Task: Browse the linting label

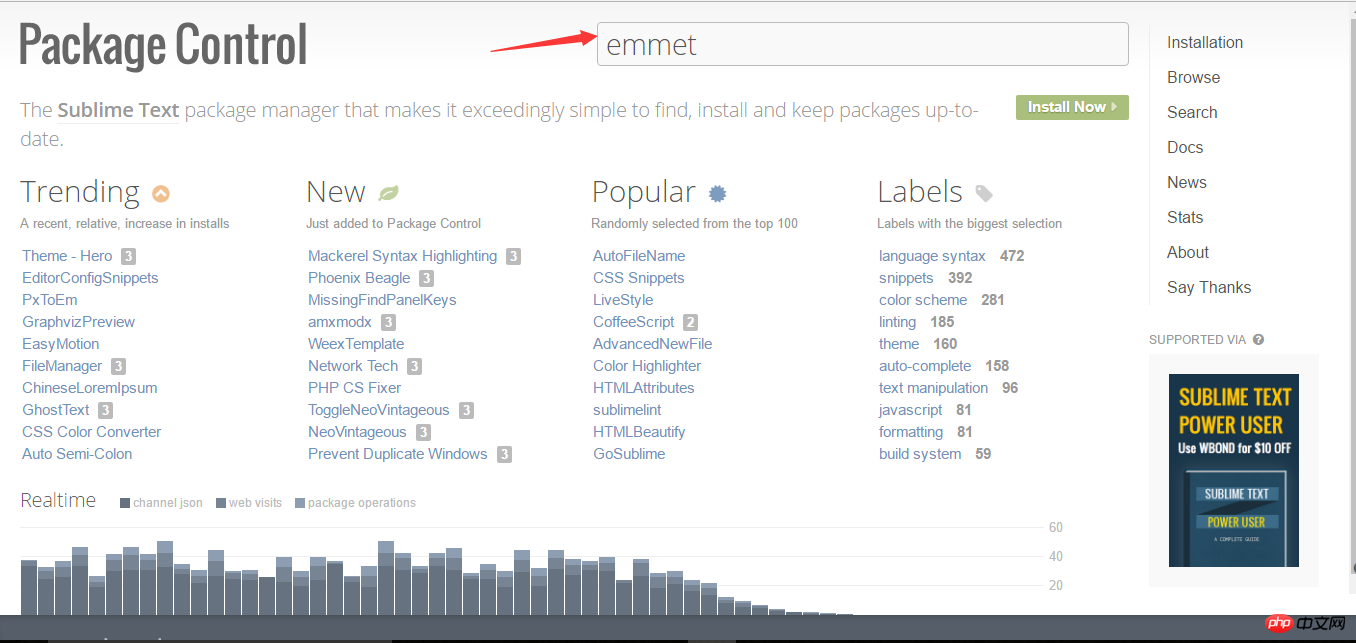Action: 898,322
